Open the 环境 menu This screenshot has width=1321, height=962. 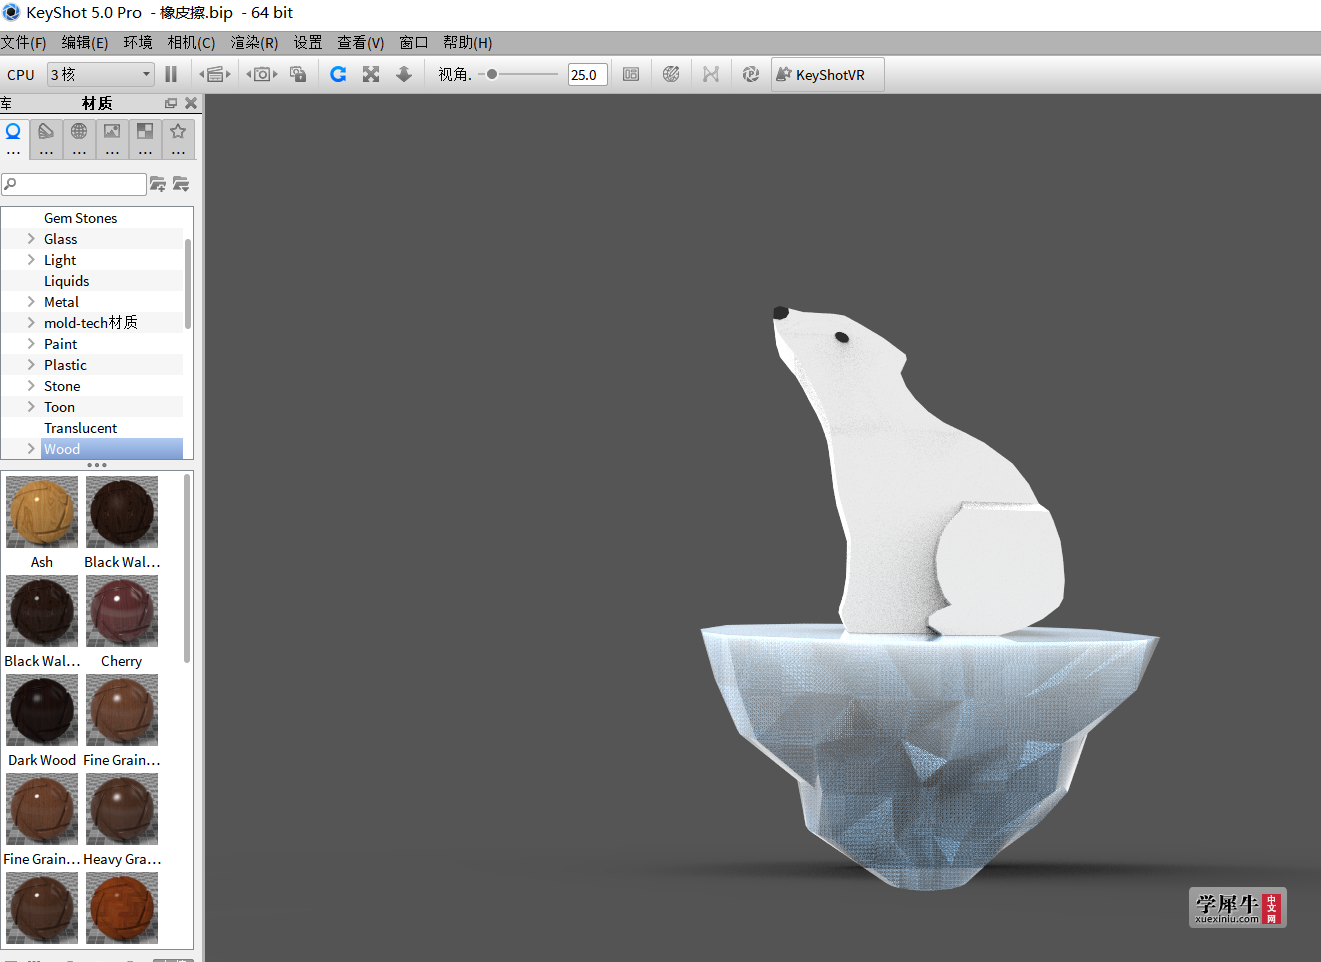pyautogui.click(x=138, y=42)
